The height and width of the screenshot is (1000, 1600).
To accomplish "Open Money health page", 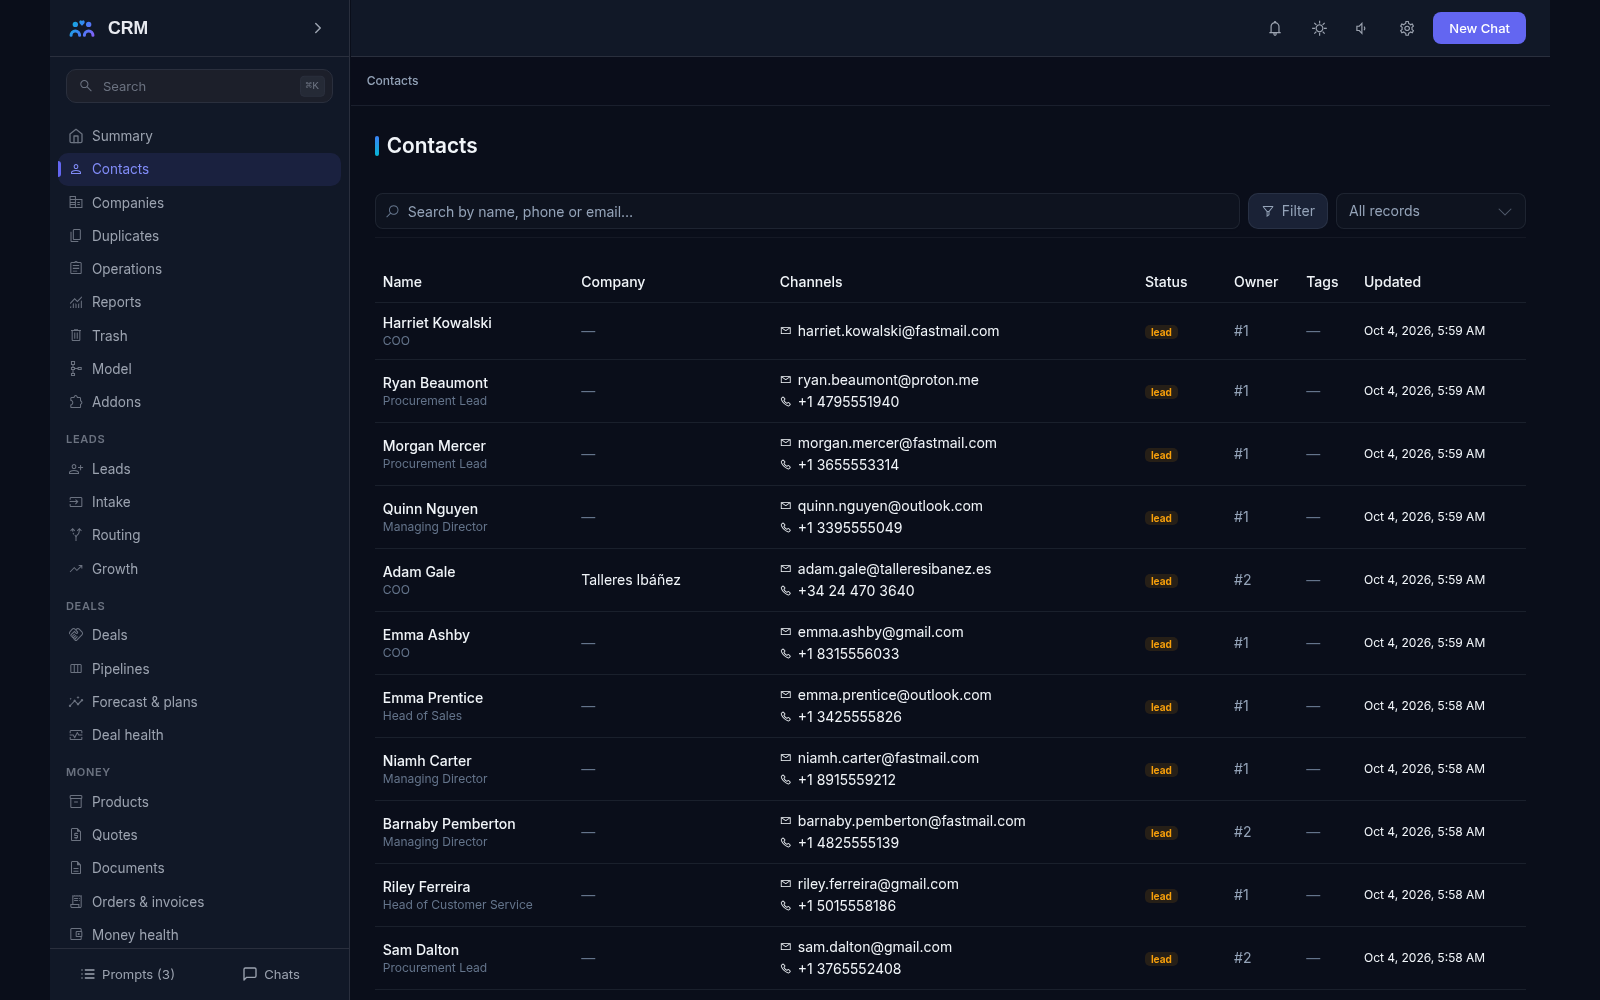I will 199,935.
